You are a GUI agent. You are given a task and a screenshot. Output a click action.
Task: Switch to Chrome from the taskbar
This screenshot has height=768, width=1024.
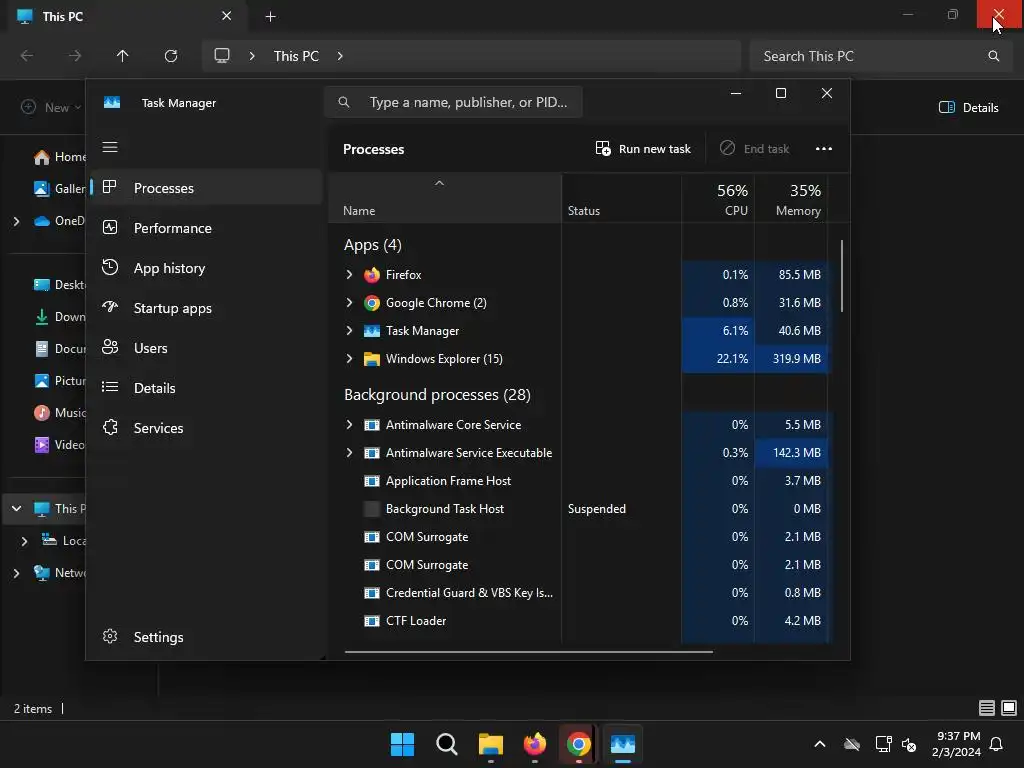[x=579, y=744]
